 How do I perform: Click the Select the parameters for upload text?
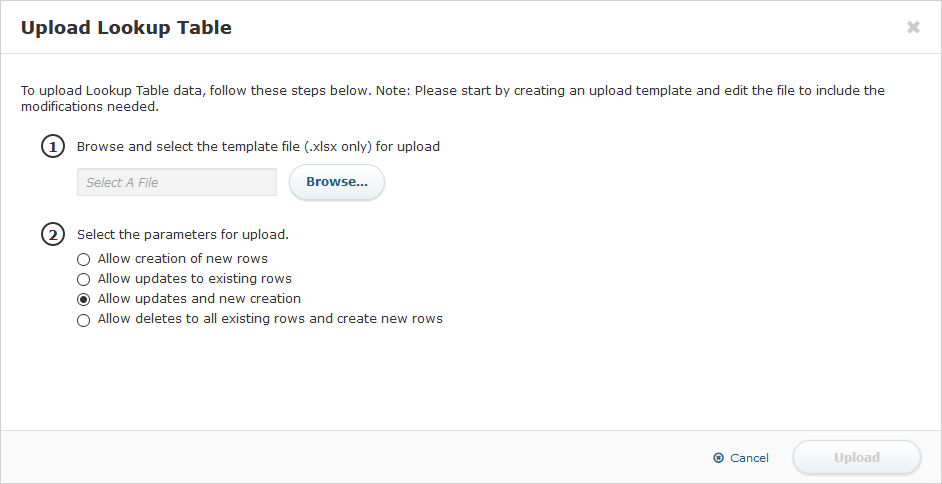pyautogui.click(x=183, y=236)
